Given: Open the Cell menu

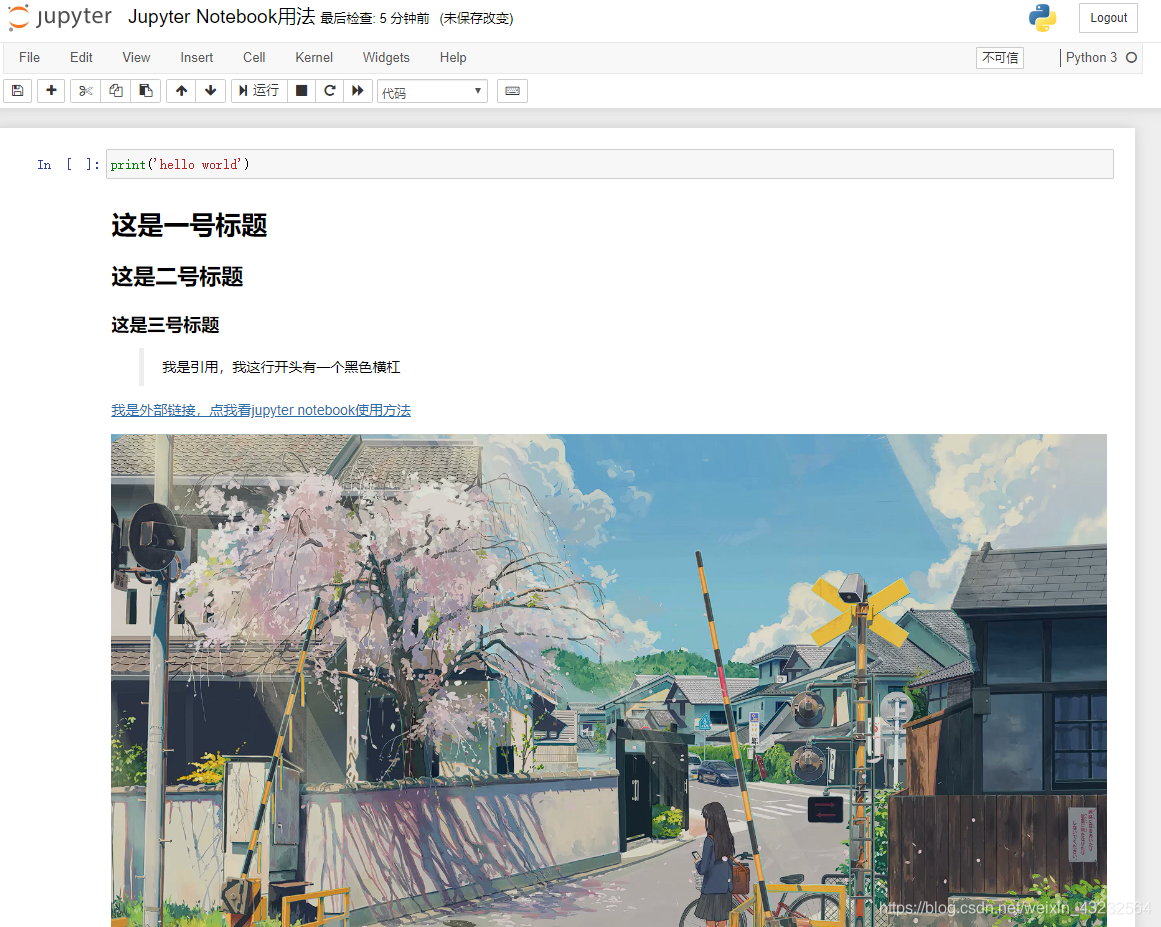Looking at the screenshot, I should click(254, 58).
